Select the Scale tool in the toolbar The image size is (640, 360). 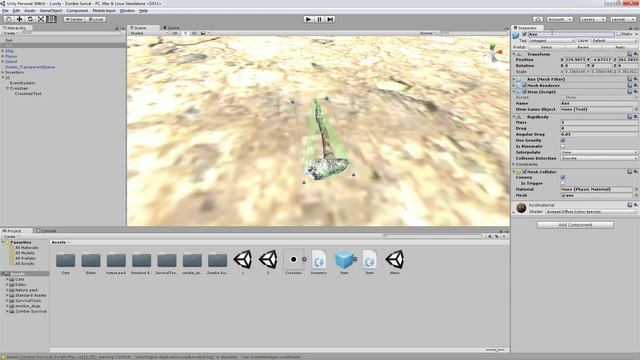pos(41,19)
